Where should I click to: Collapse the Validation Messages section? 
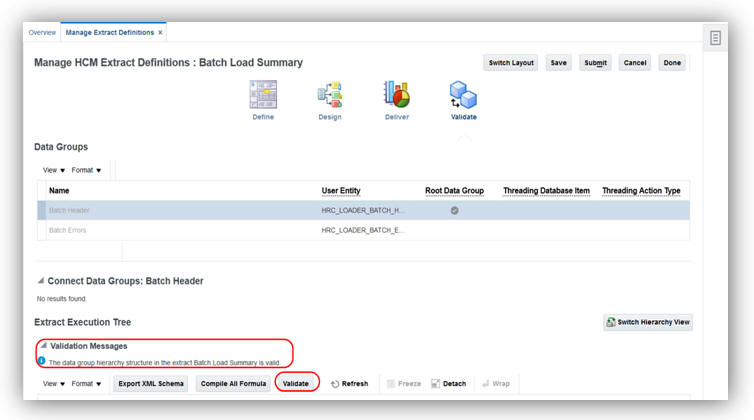tap(44, 345)
